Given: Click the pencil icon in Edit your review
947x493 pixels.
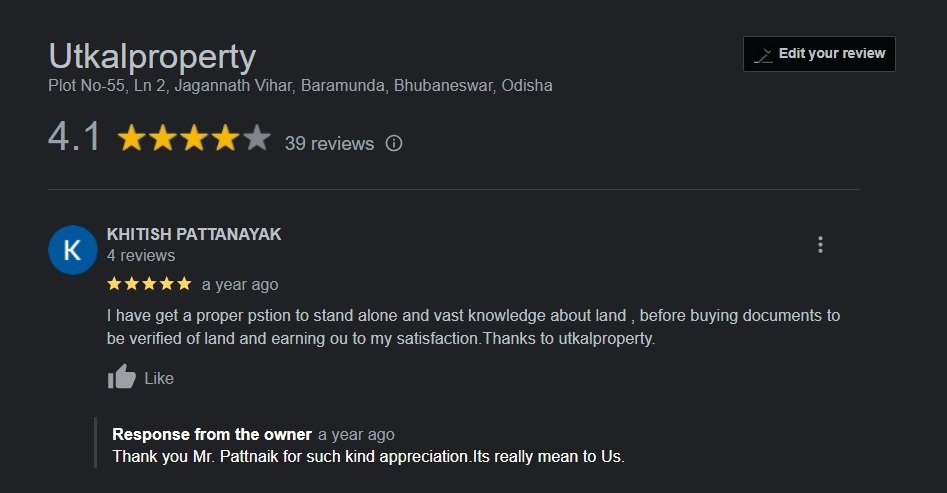Looking at the screenshot, I should (x=763, y=54).
